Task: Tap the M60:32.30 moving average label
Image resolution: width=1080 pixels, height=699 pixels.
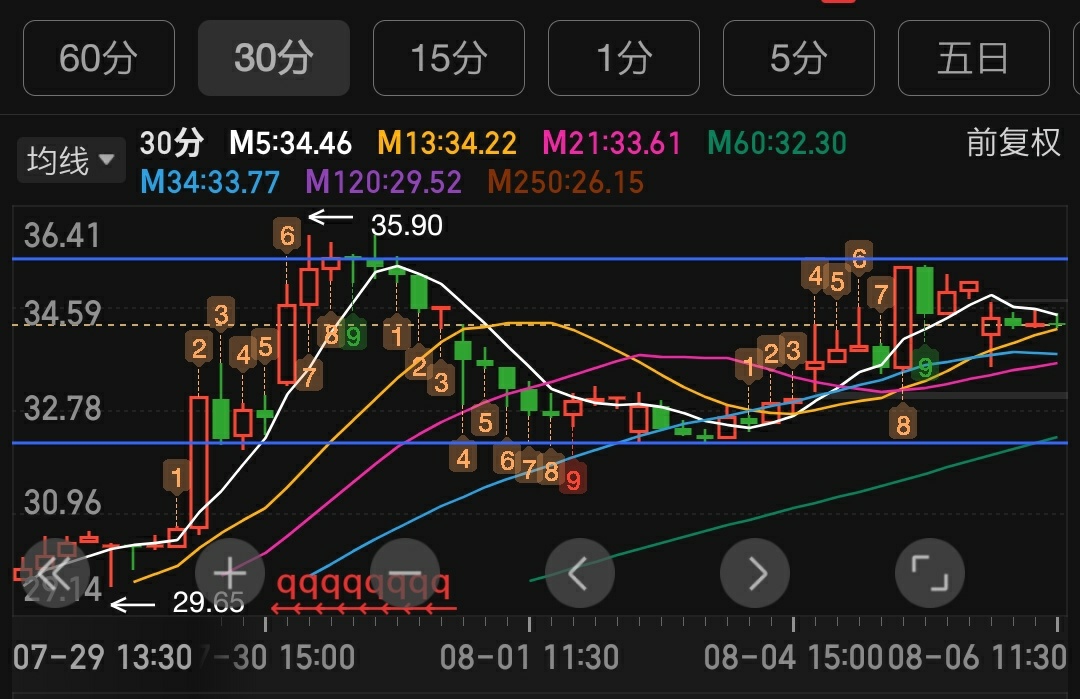Action: click(777, 143)
